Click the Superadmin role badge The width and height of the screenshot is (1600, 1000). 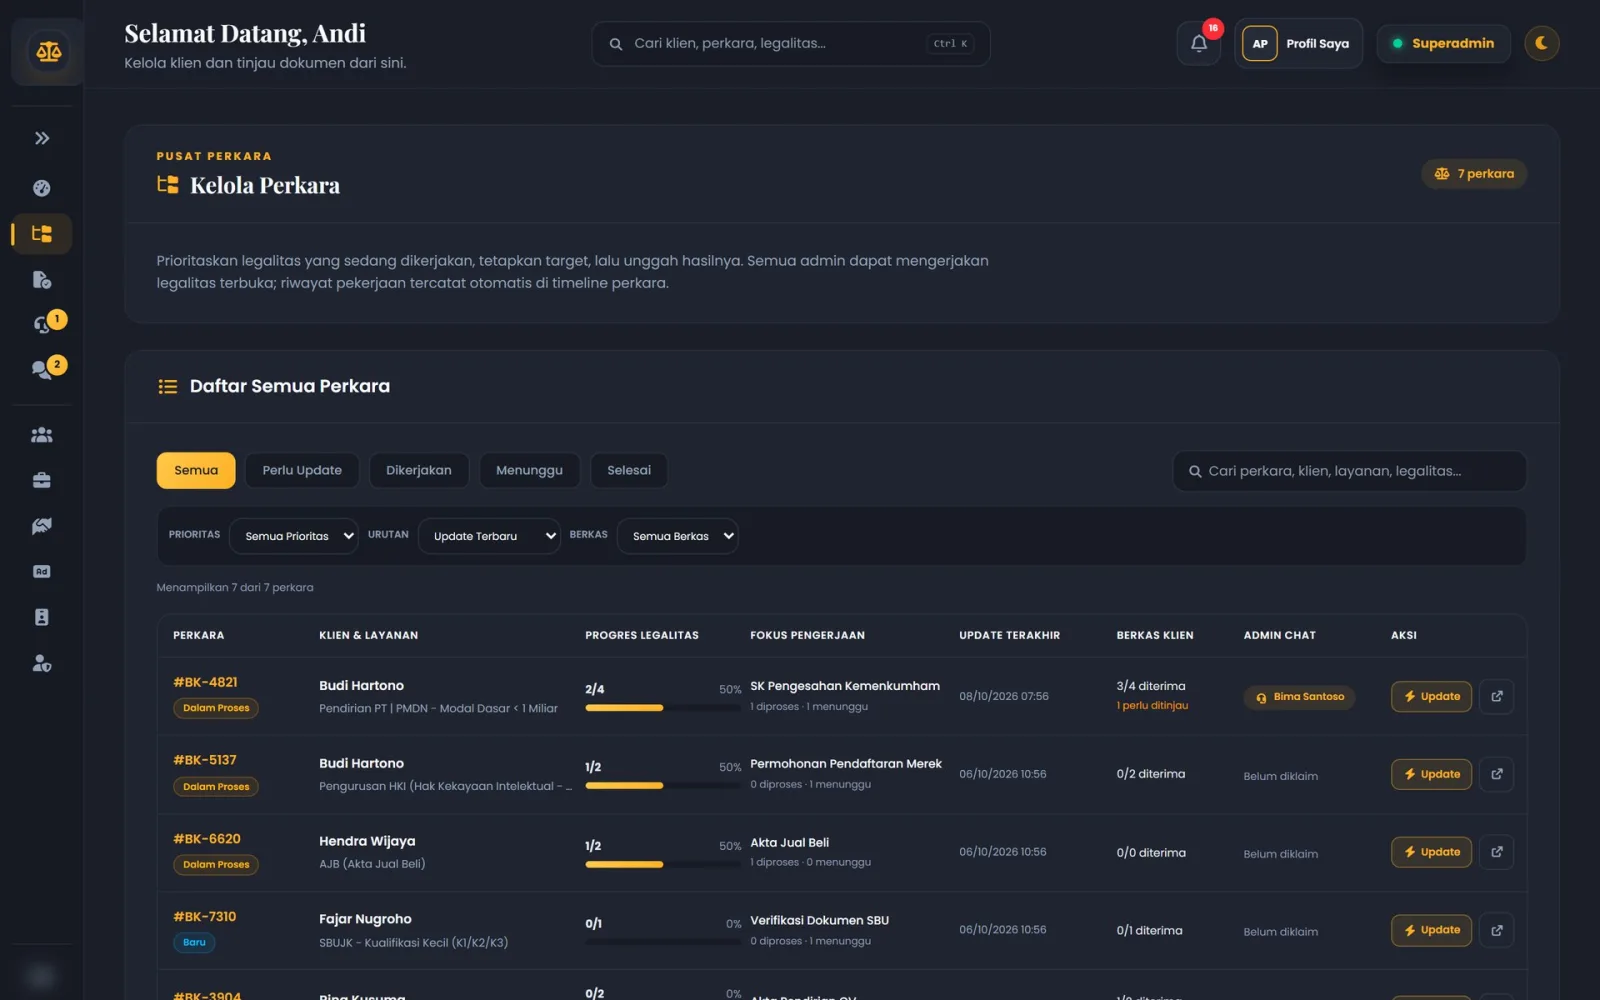(x=1443, y=44)
